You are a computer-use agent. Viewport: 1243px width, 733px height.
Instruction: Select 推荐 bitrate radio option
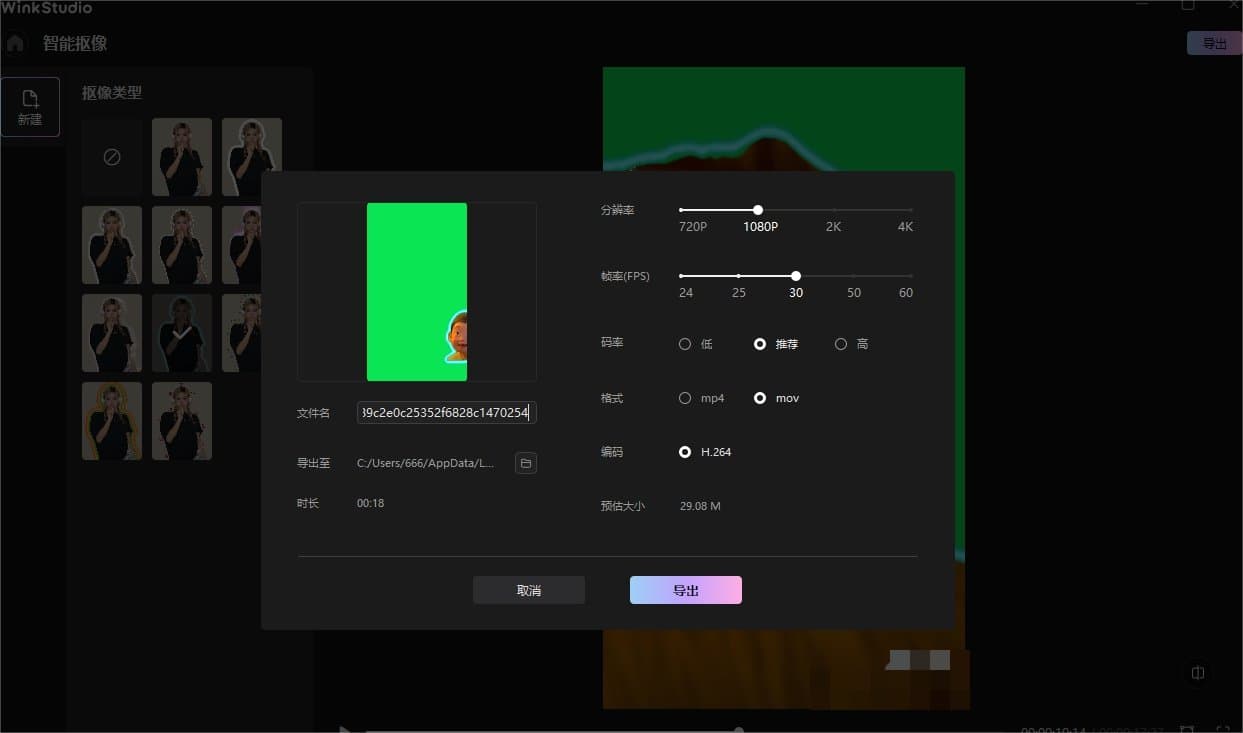(x=760, y=344)
